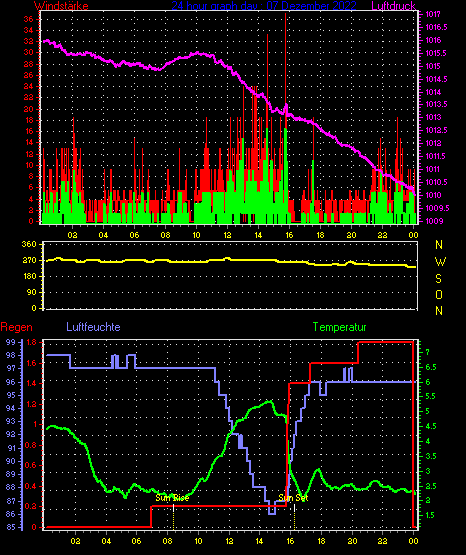
Task: Click the red Regen label
Action: click(17, 327)
